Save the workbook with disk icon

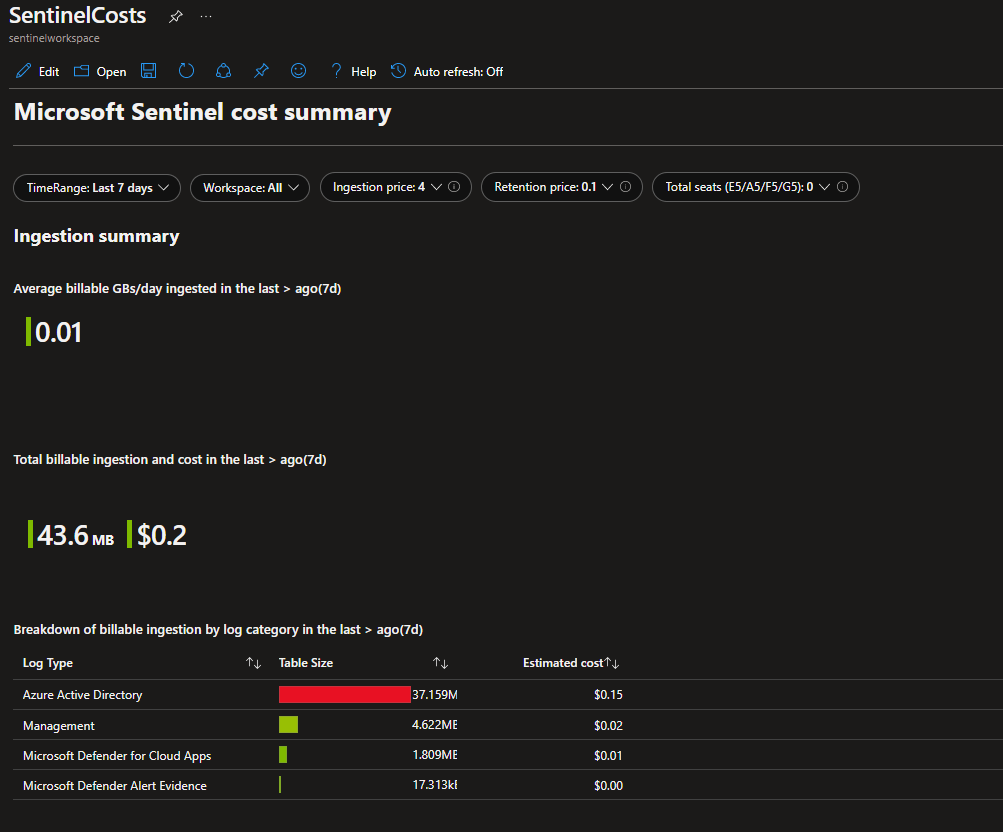point(148,71)
